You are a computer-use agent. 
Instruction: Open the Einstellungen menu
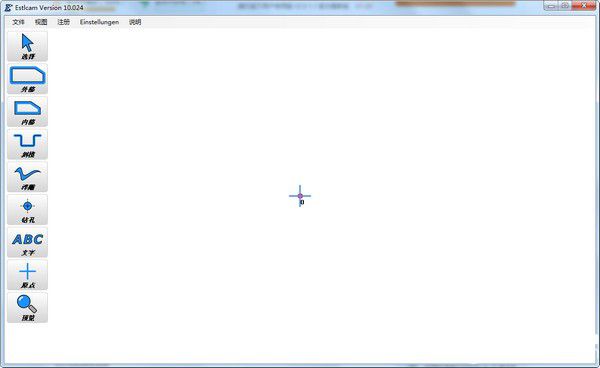[99, 22]
